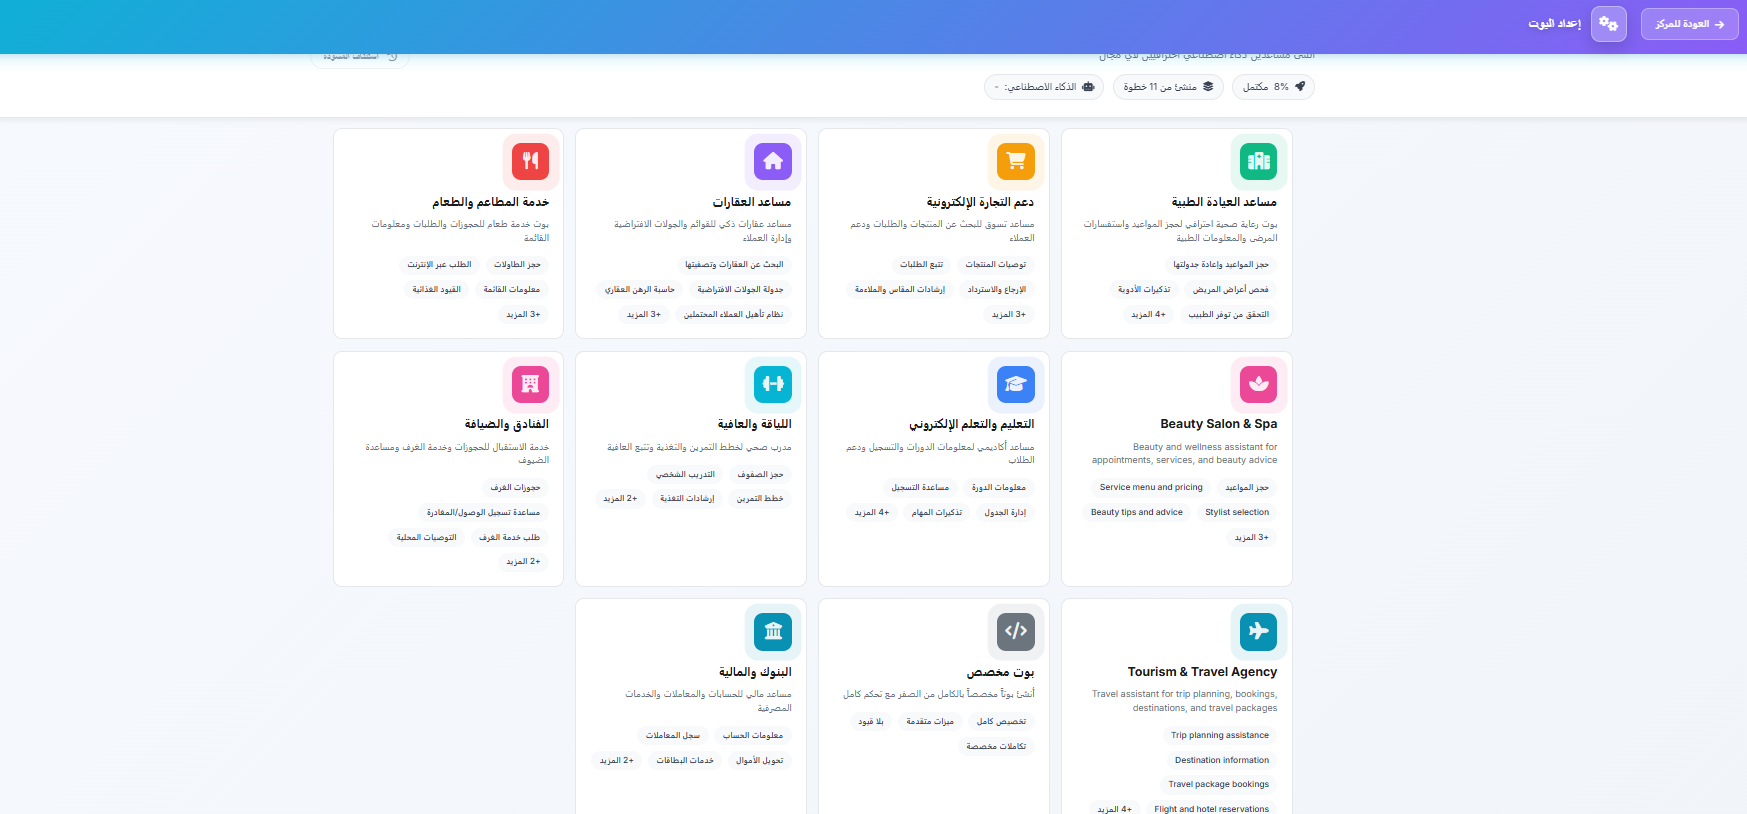Select the medical clinic assistant icon
The height and width of the screenshot is (814, 1747).
[x=1258, y=161]
